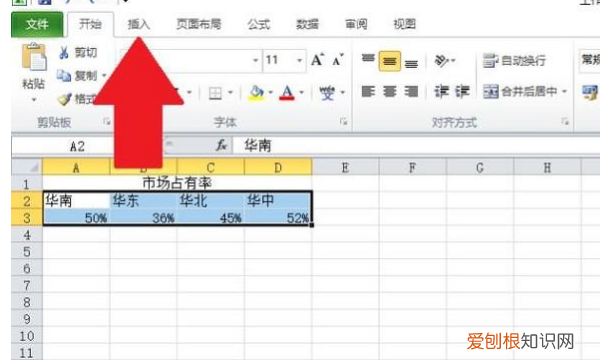This screenshot has height=360, width=600.
Task: Open the 剪贴板 group dialog launcher
Action: [x=106, y=122]
